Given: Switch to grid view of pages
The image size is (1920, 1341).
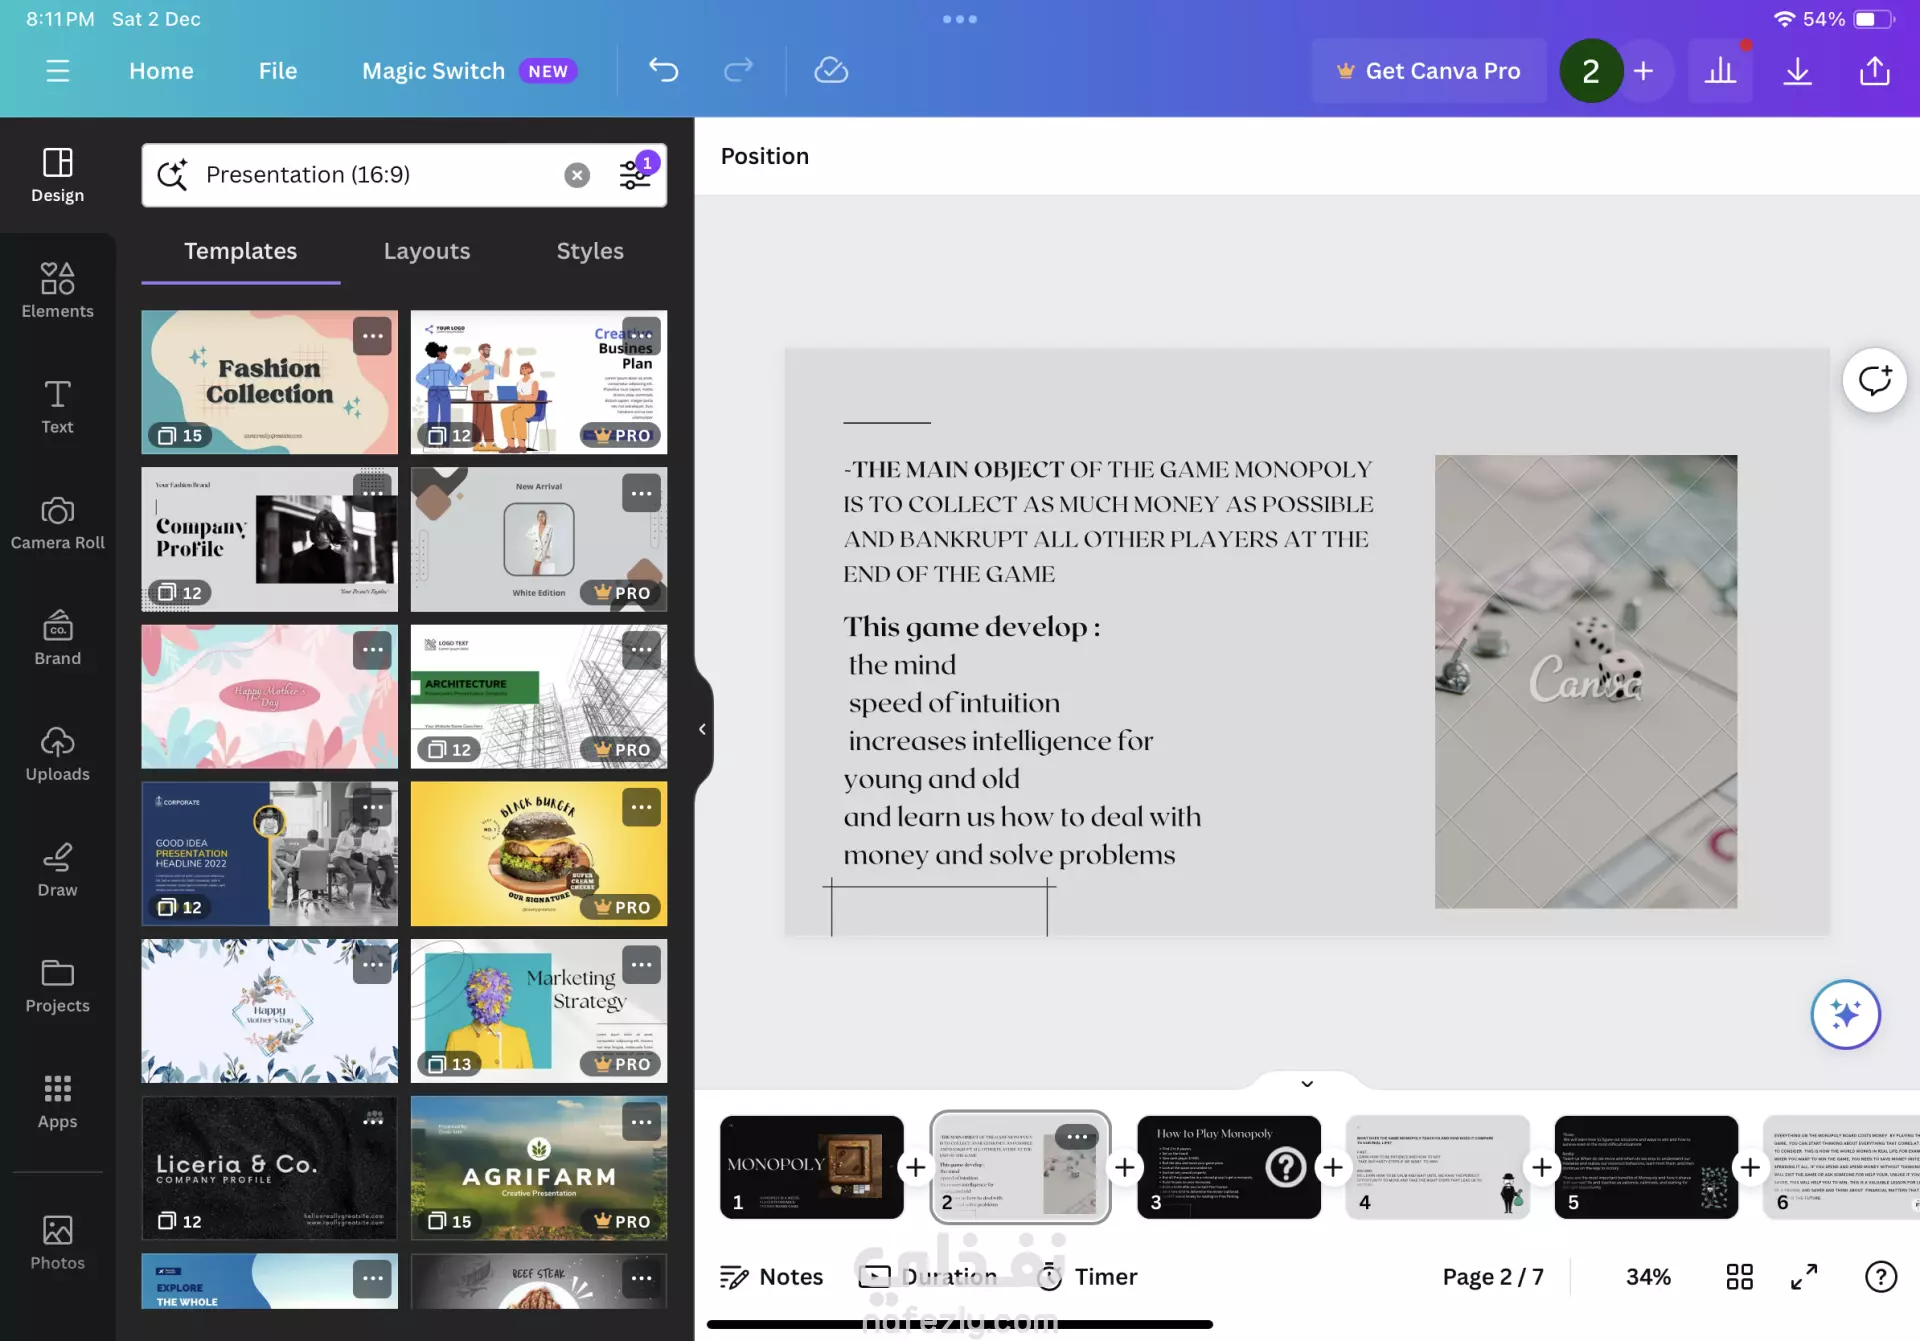Looking at the screenshot, I should coord(1739,1276).
